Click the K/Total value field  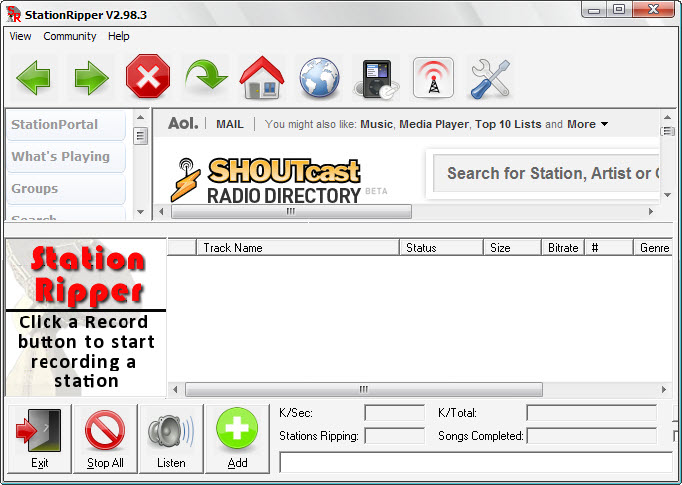(592, 413)
